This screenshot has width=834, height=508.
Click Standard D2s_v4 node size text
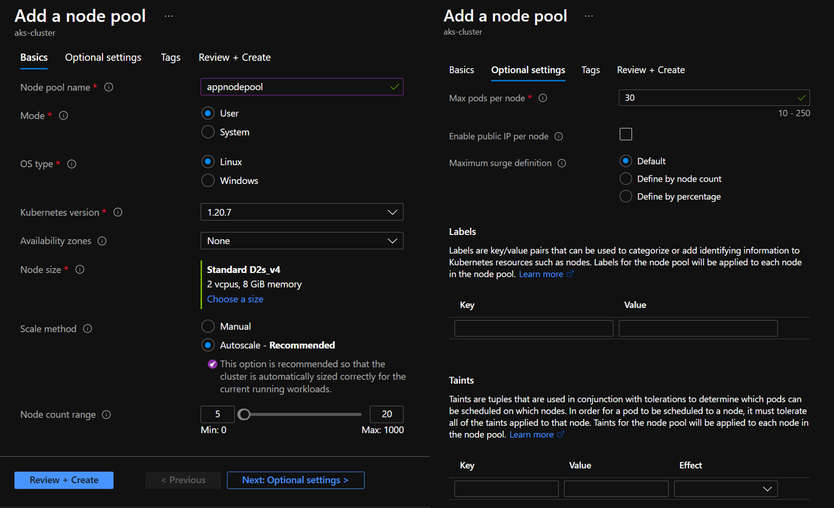tap(244, 270)
